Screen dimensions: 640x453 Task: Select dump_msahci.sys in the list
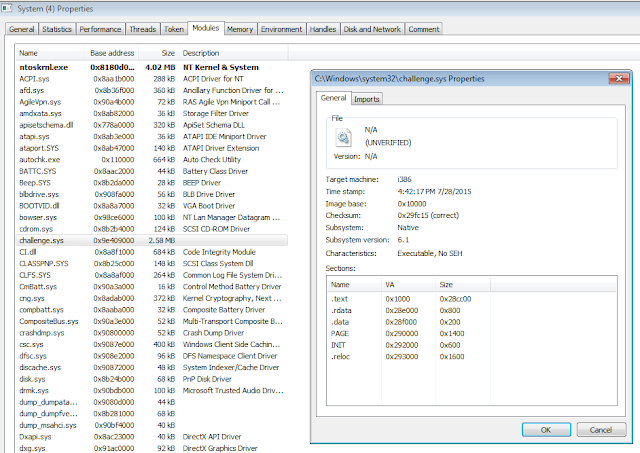[152, 425]
